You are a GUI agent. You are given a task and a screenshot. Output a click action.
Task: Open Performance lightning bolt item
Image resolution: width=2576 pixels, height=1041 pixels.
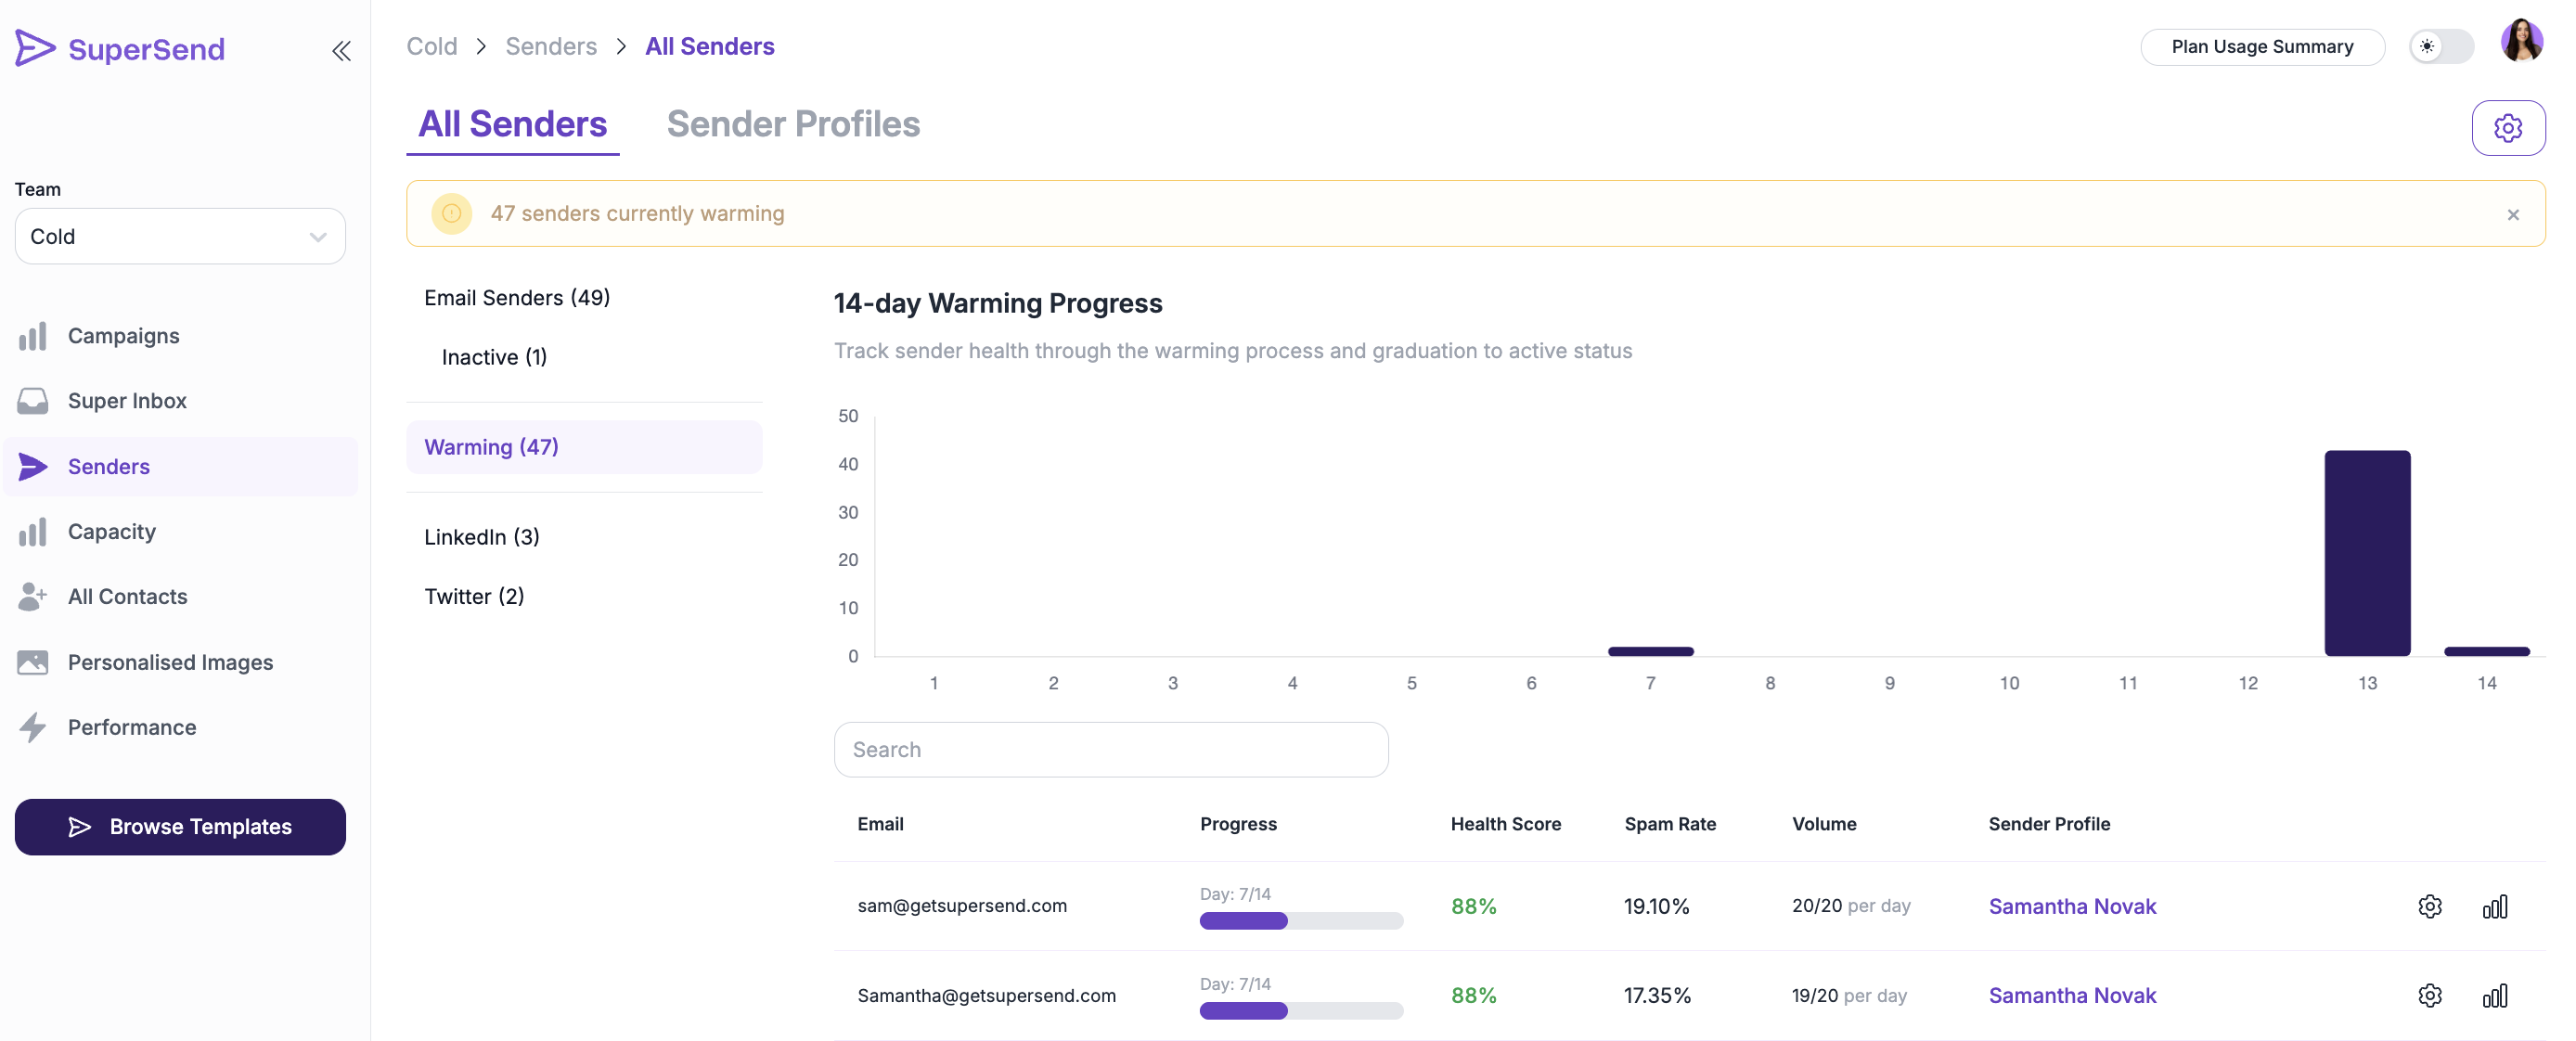pyautogui.click(x=131, y=727)
